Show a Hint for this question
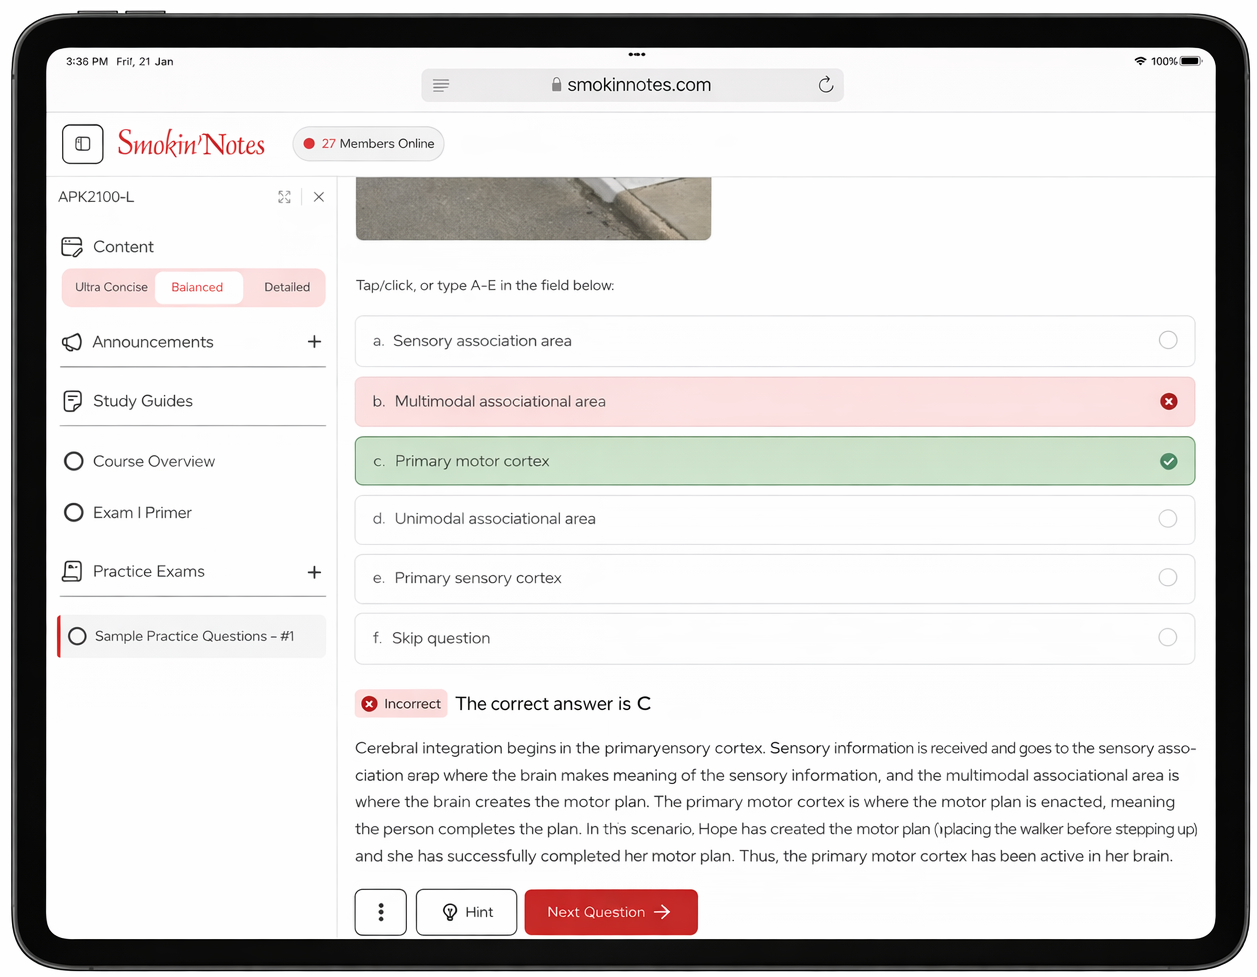 point(466,912)
